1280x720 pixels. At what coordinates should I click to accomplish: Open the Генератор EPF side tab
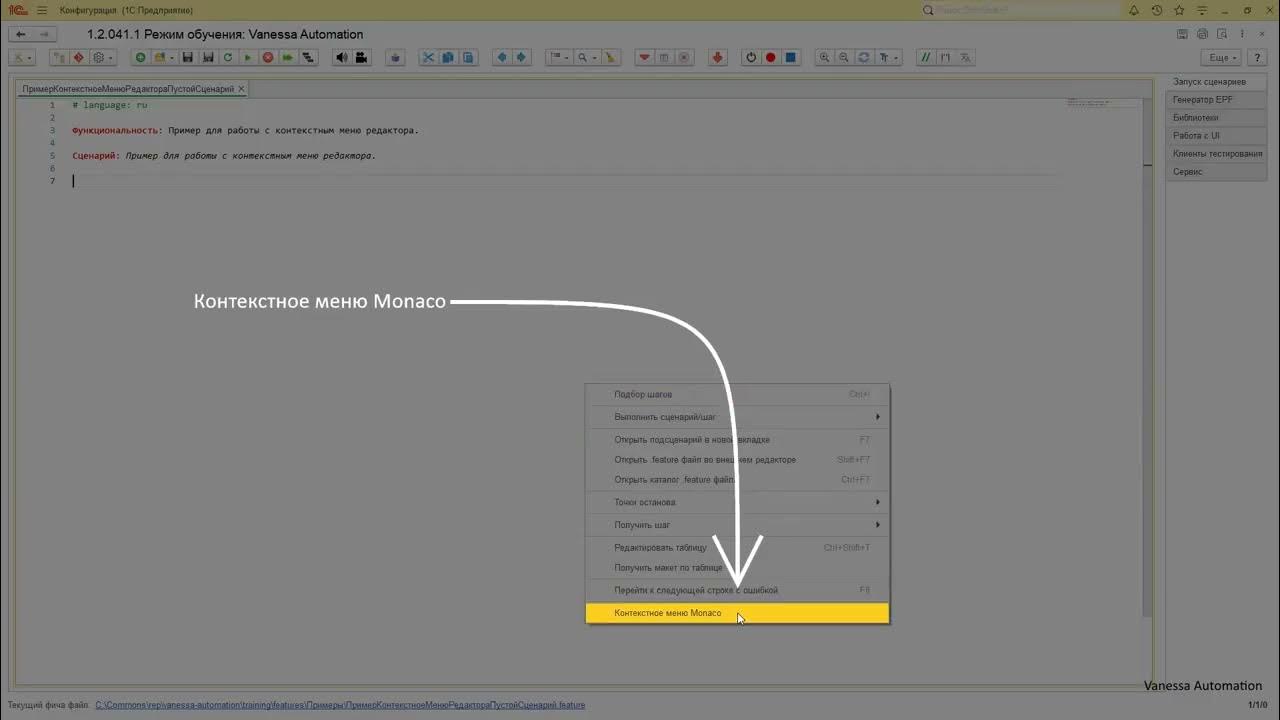point(1216,100)
